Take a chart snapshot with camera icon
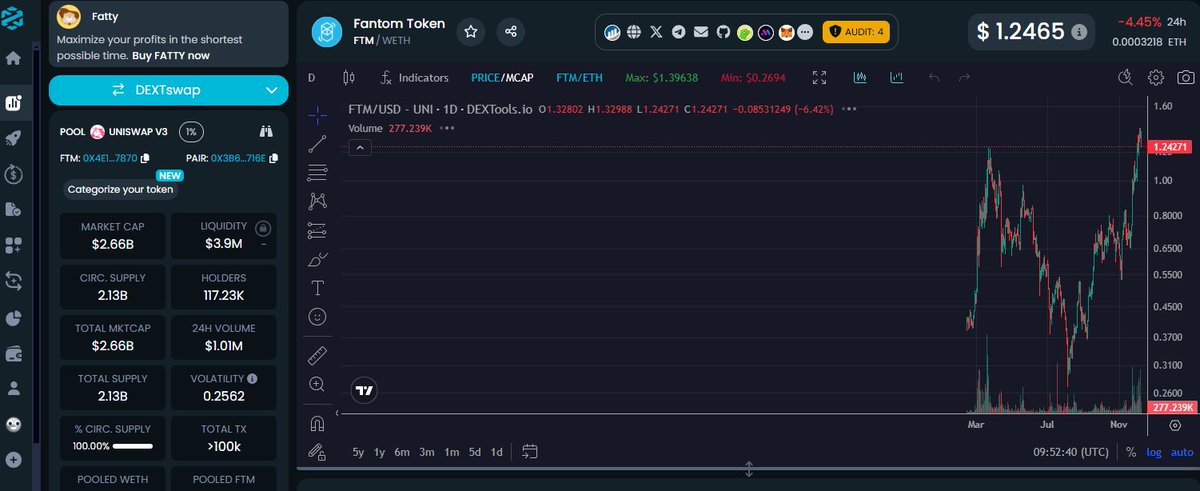The height and width of the screenshot is (491, 1200). point(1185,77)
